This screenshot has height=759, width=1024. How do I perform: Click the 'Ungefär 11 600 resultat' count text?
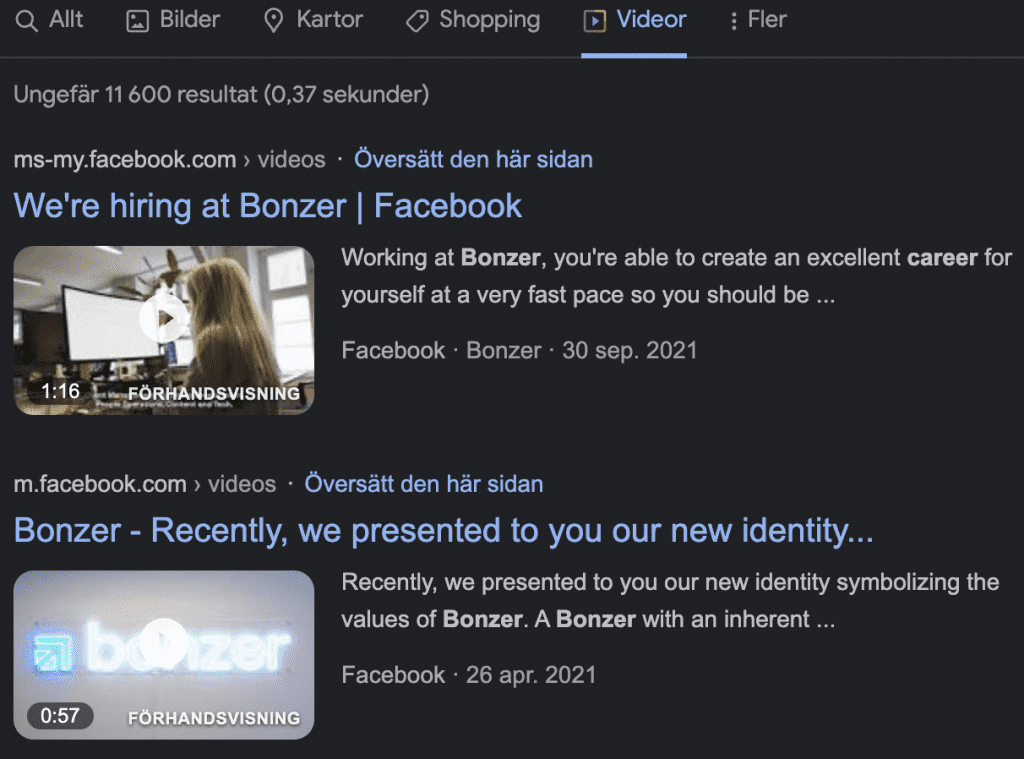point(221,95)
